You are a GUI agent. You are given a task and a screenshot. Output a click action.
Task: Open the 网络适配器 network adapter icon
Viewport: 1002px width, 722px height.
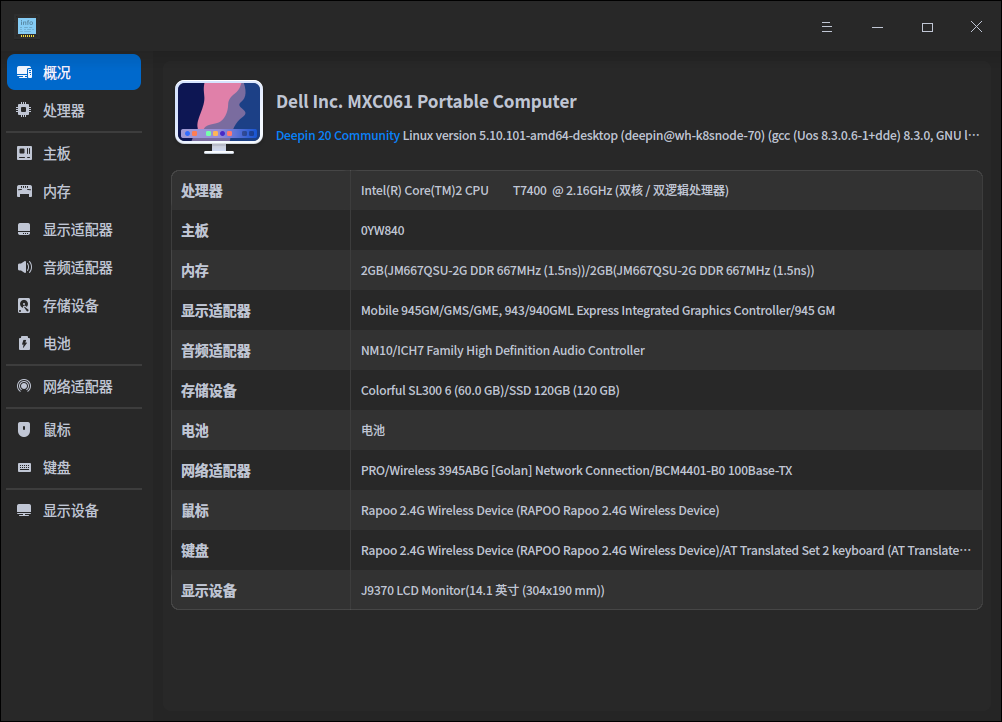23,386
